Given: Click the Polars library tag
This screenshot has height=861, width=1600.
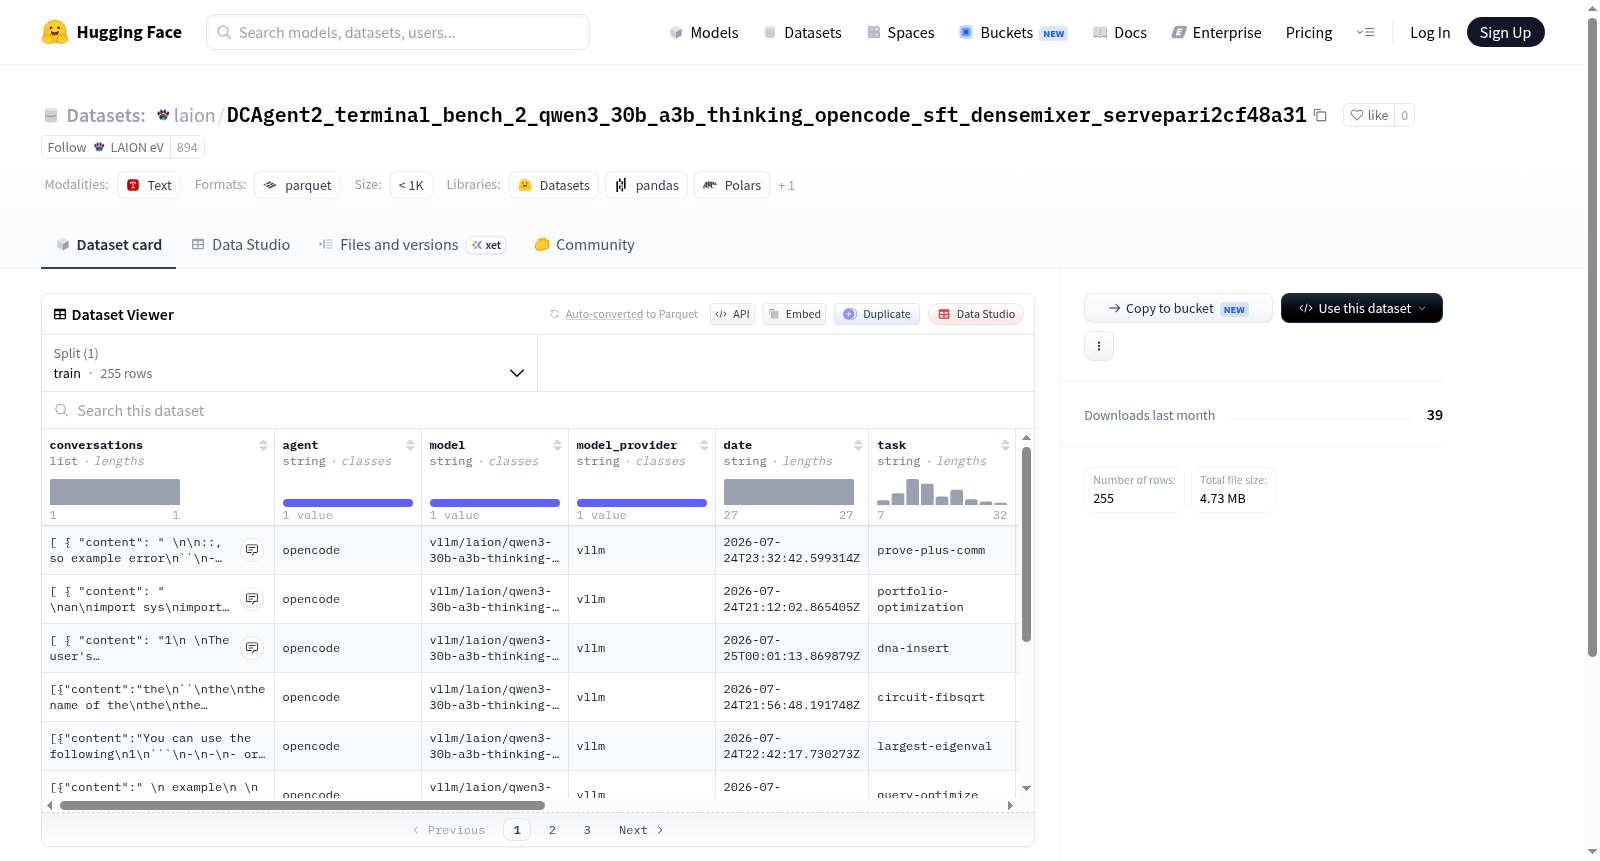Looking at the screenshot, I should coord(732,185).
